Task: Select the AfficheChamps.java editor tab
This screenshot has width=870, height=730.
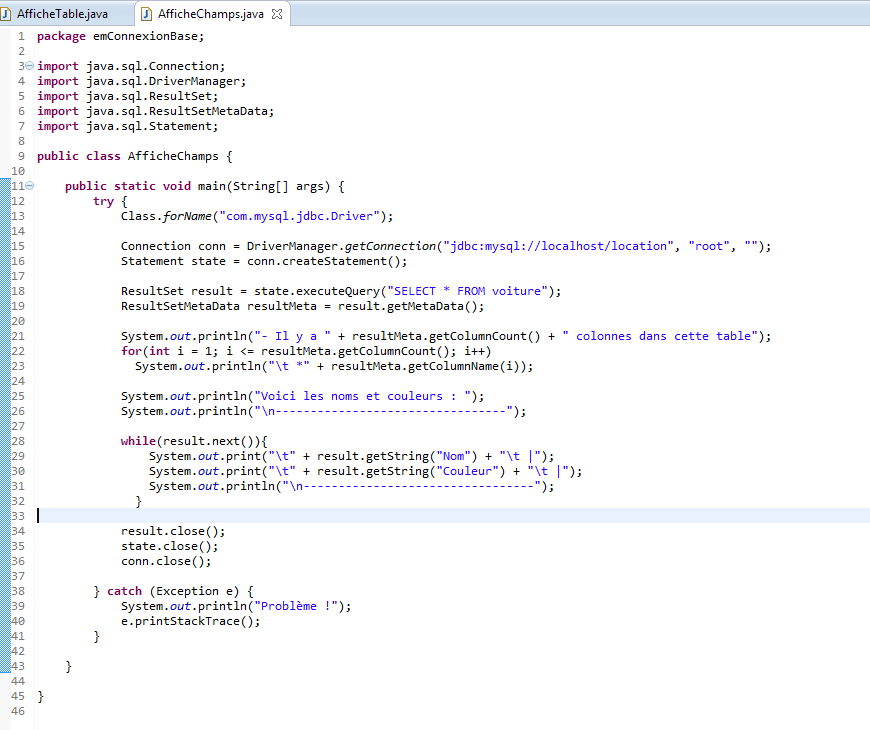Action: tap(210, 14)
